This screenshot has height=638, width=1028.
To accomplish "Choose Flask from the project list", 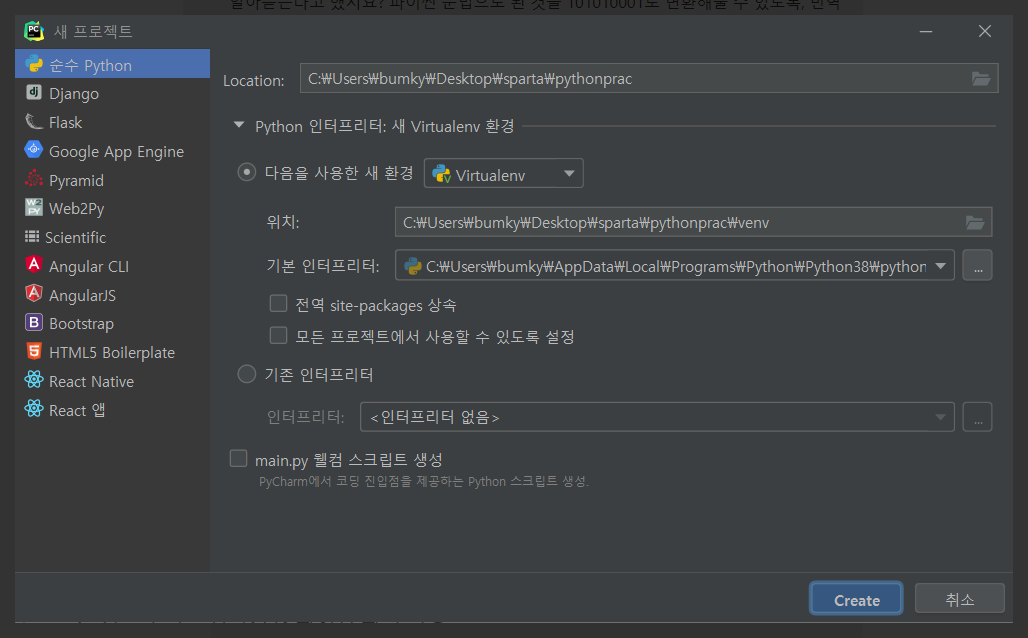I will (112, 122).
